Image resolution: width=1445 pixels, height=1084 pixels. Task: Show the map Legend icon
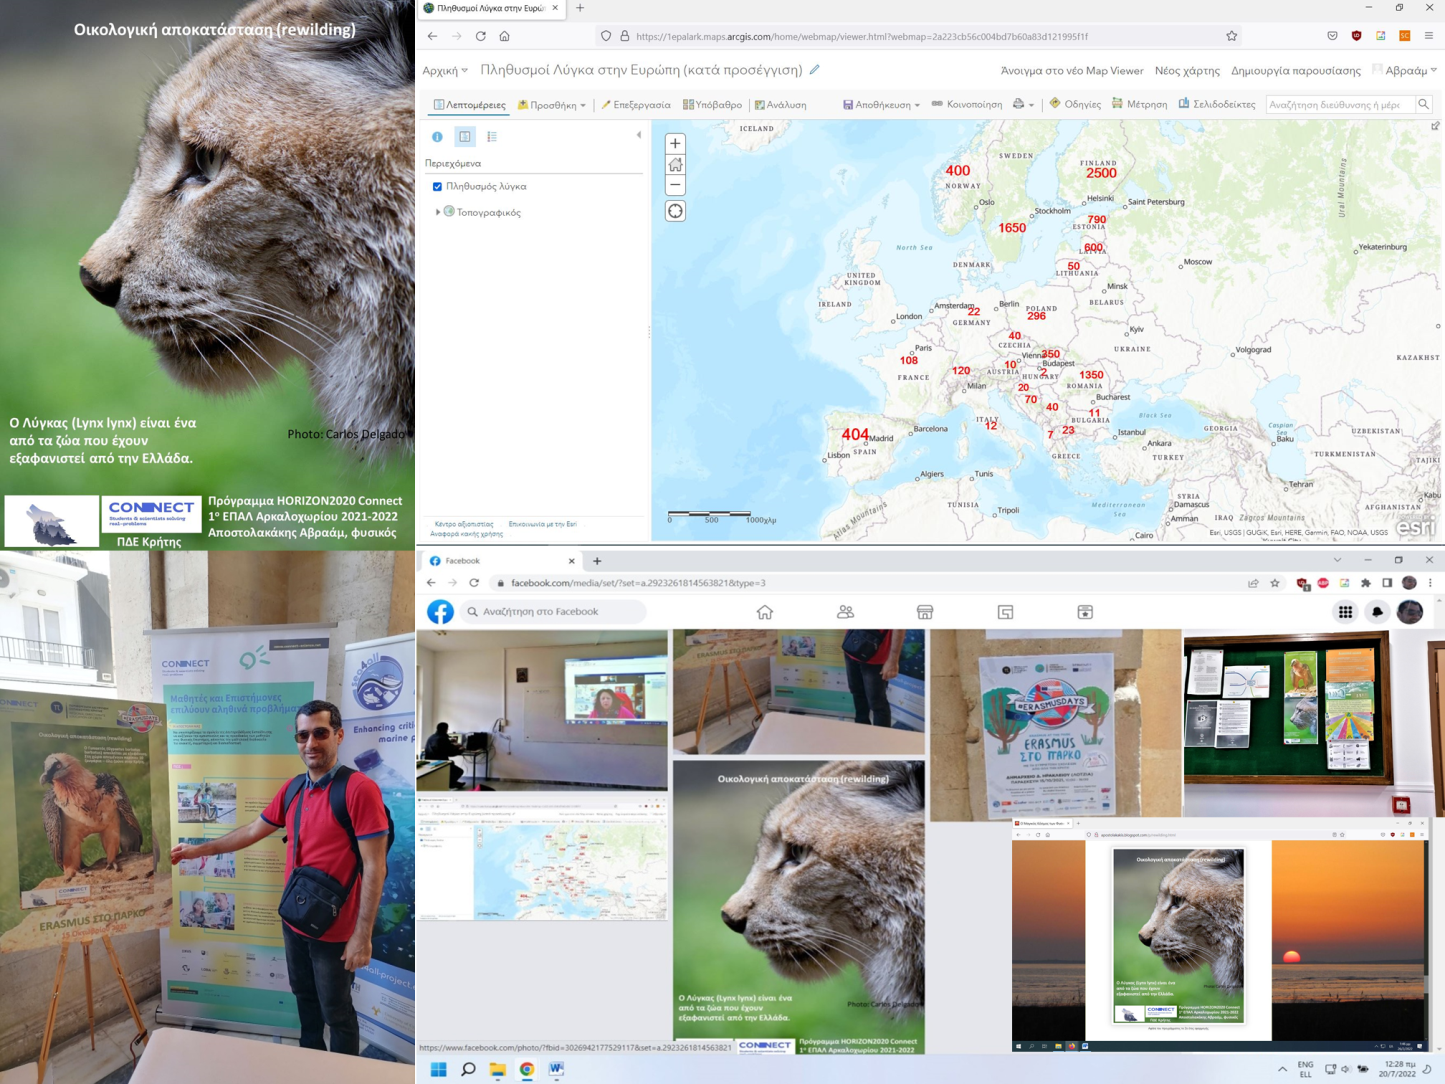(x=492, y=136)
